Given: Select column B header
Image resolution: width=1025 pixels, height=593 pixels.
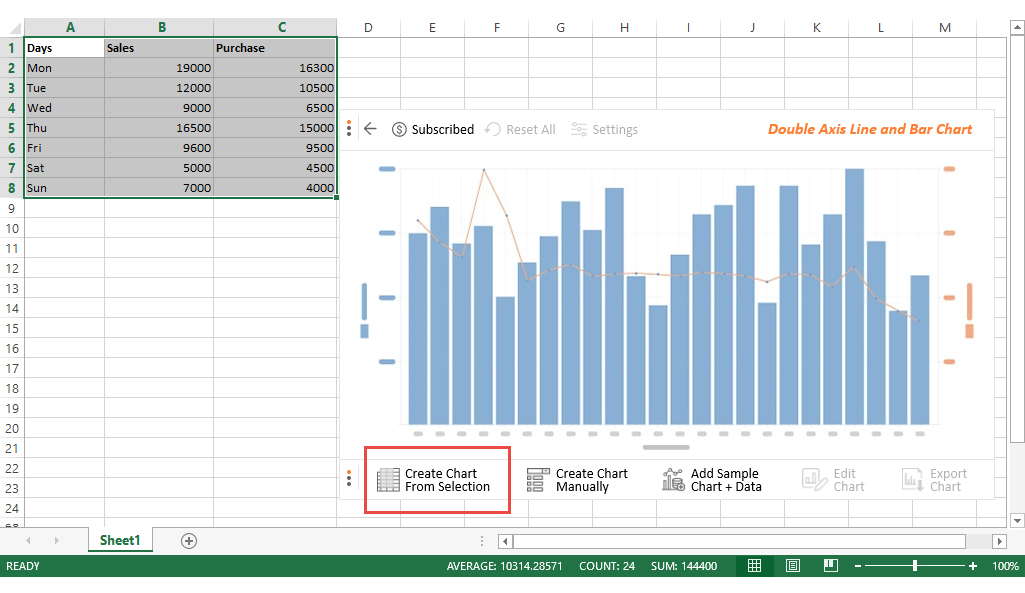Looking at the screenshot, I should point(161,27).
